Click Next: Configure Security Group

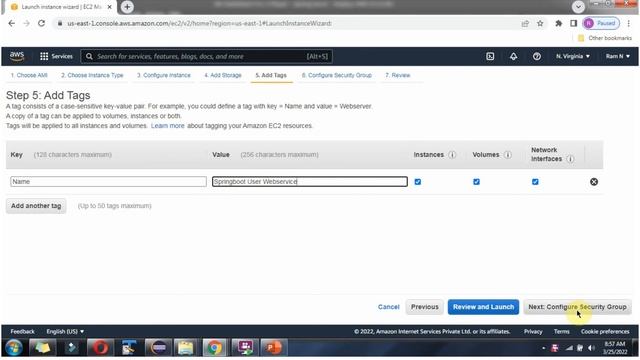click(x=577, y=307)
